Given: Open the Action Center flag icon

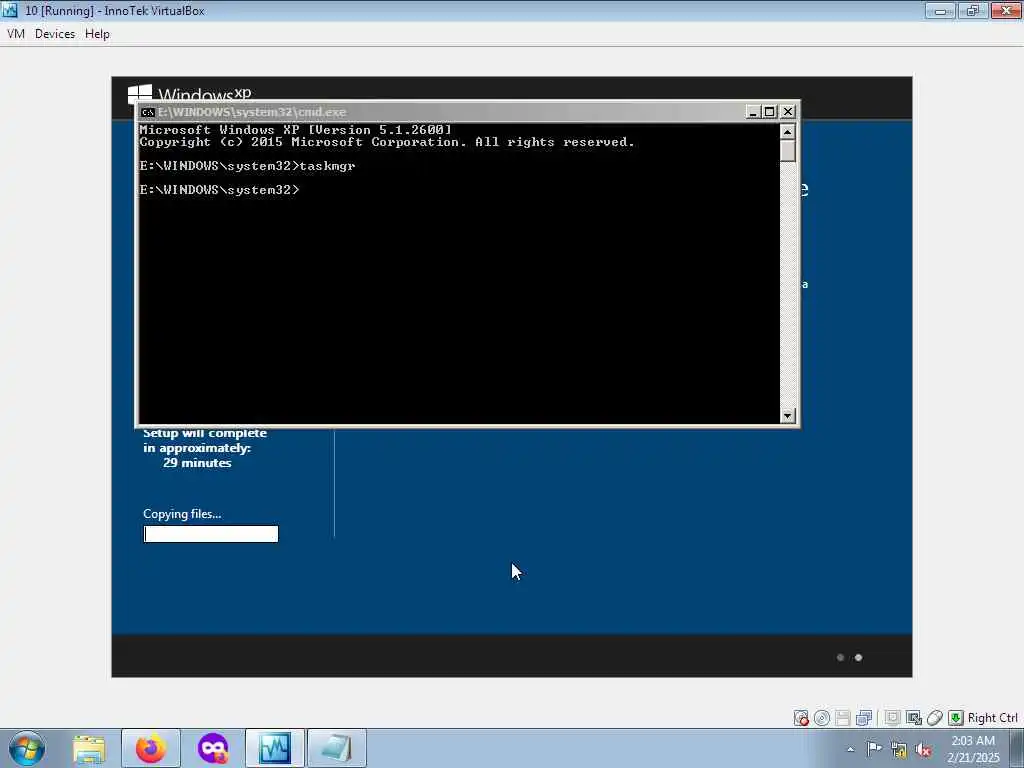Looking at the screenshot, I should (x=873, y=748).
